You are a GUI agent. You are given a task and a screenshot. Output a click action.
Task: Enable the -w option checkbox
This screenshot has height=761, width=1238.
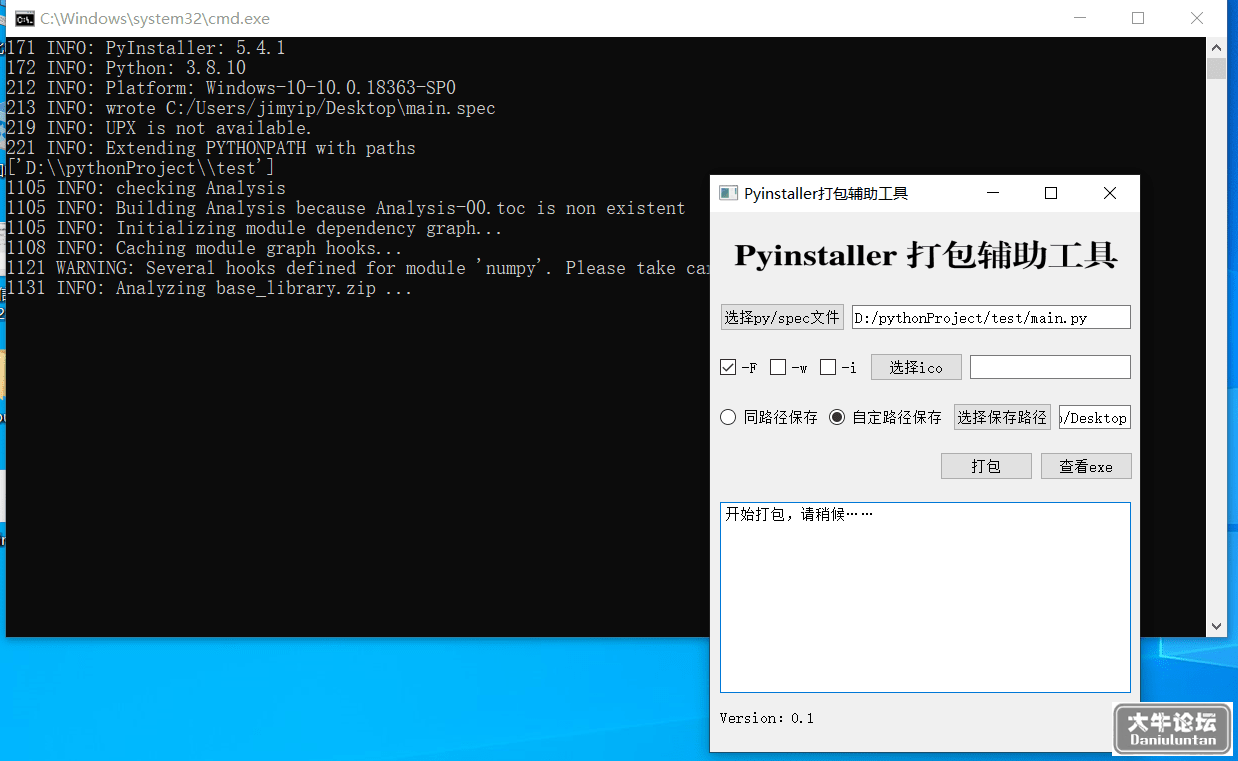pos(778,368)
